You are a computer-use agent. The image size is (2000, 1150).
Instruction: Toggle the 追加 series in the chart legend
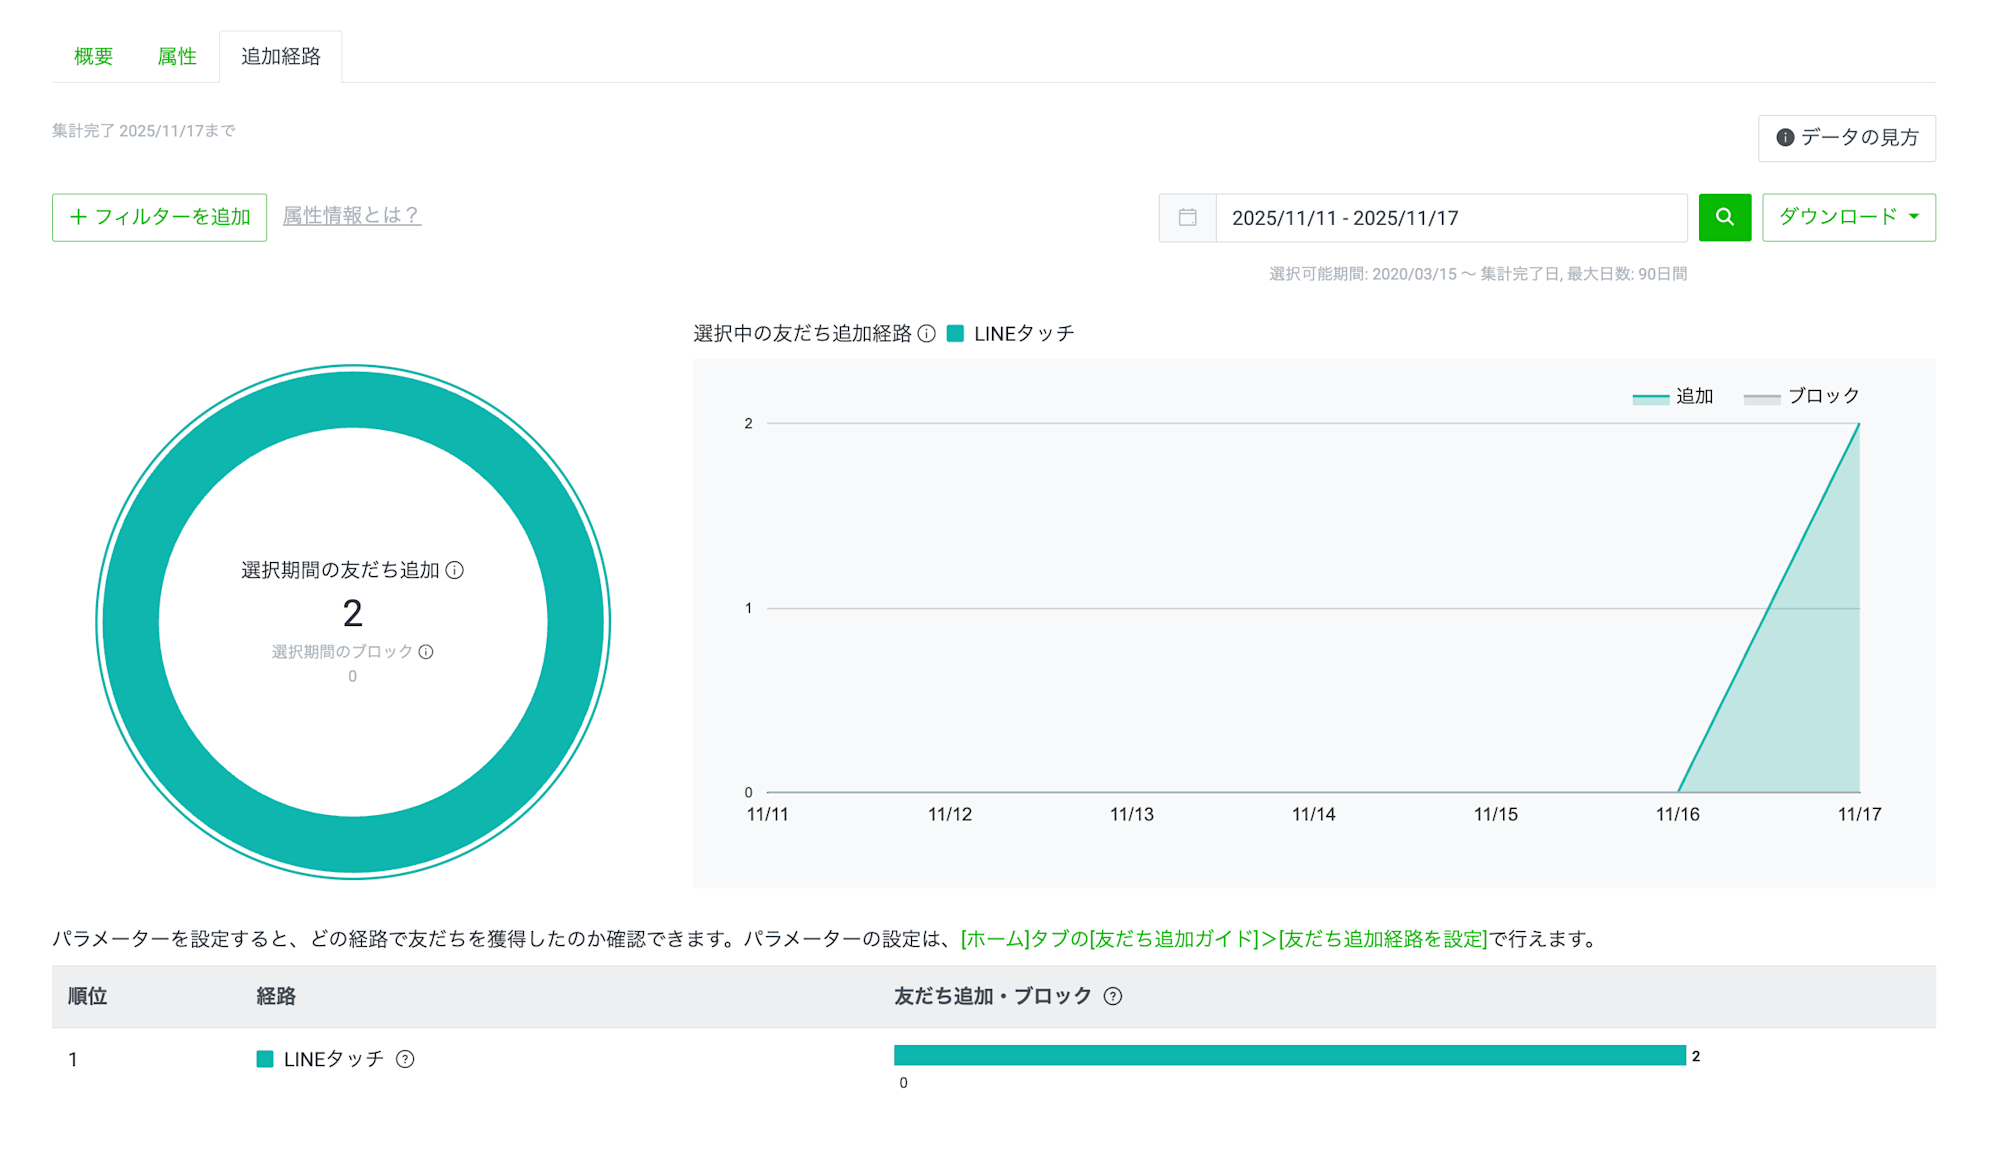click(1673, 395)
